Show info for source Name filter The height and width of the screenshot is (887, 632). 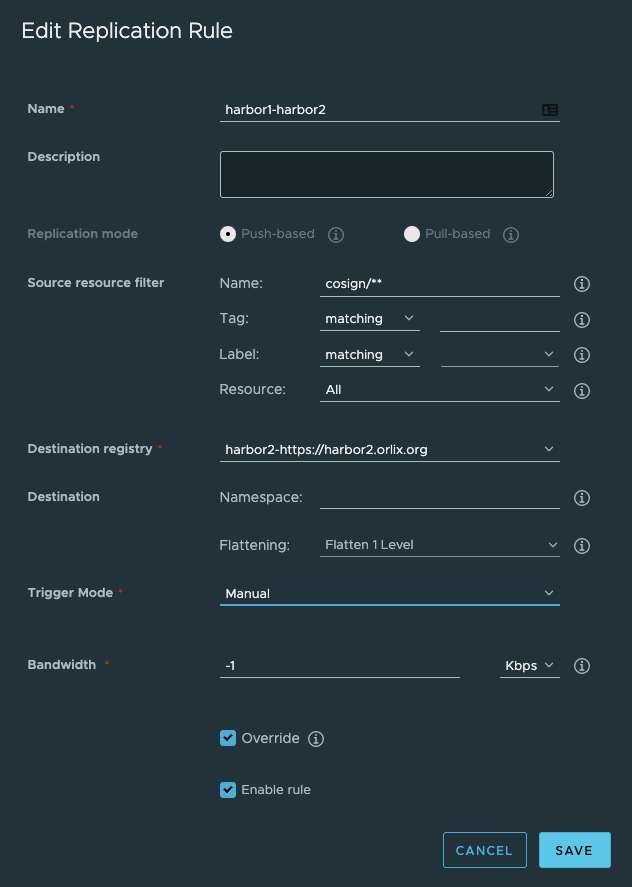[x=581, y=285]
